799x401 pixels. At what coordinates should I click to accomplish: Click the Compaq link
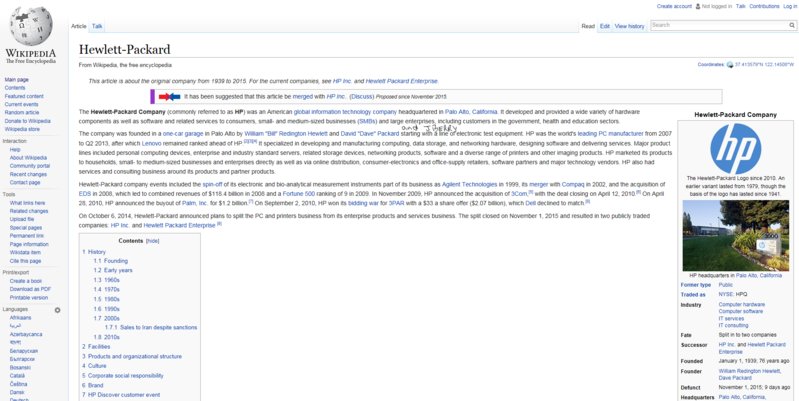(573, 184)
